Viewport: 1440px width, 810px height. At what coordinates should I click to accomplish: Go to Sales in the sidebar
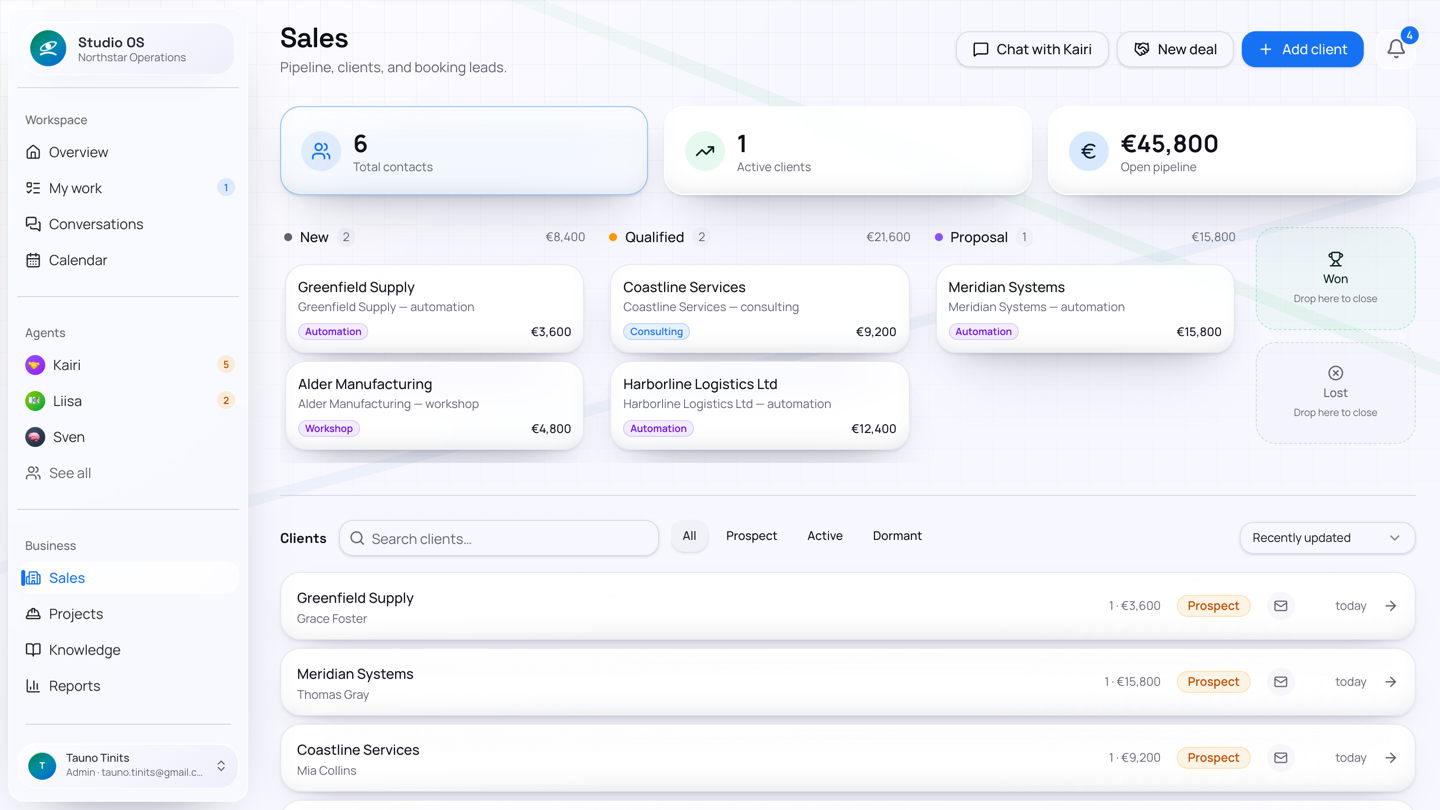tap(128, 578)
